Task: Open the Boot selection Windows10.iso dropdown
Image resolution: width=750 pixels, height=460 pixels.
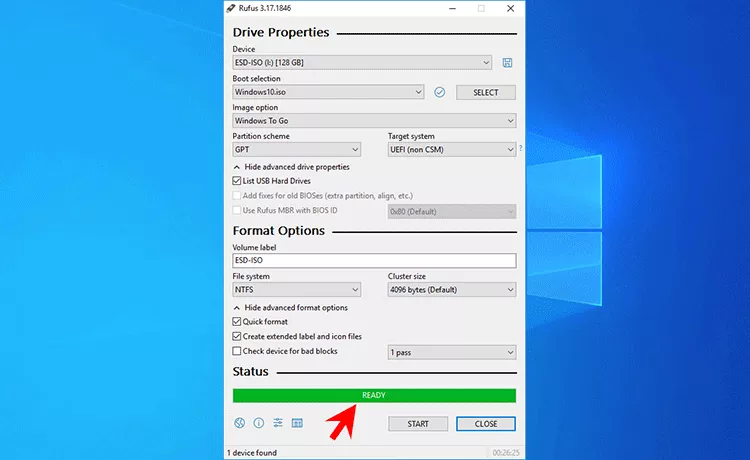Action: (x=328, y=92)
